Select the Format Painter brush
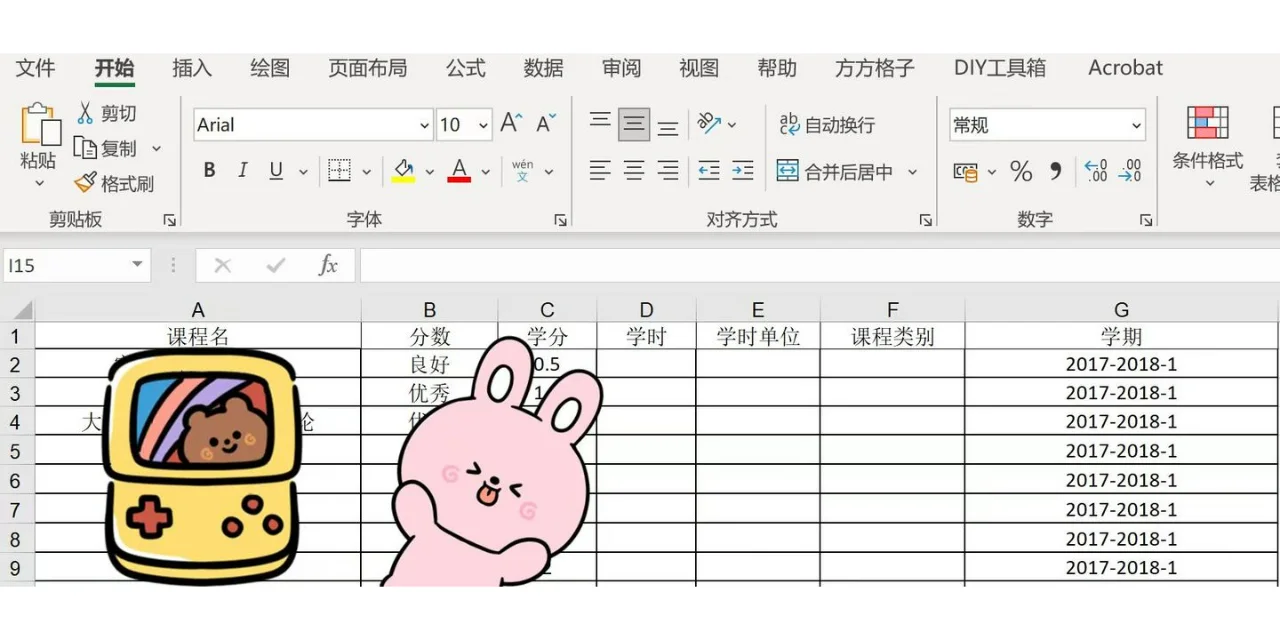Viewport: 1280px width, 640px height. click(x=85, y=183)
